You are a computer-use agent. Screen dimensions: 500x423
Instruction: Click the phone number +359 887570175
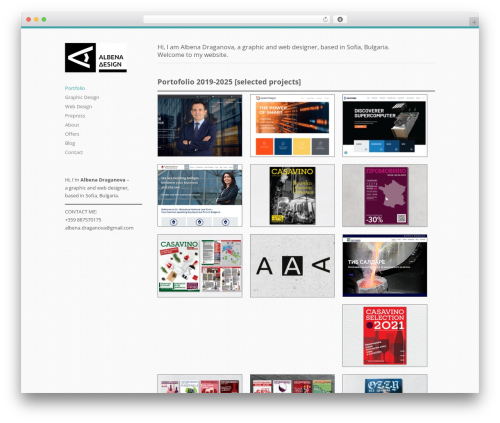point(83,220)
